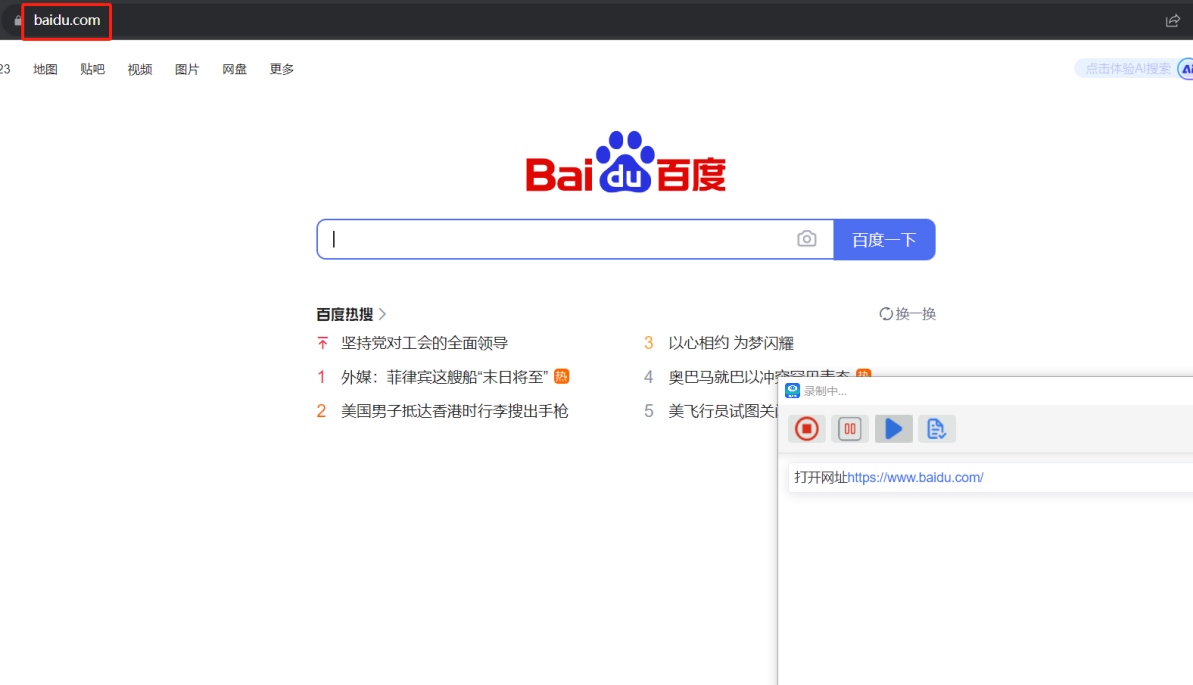
Task: Refresh hot searches with 换一换
Action: [907, 314]
